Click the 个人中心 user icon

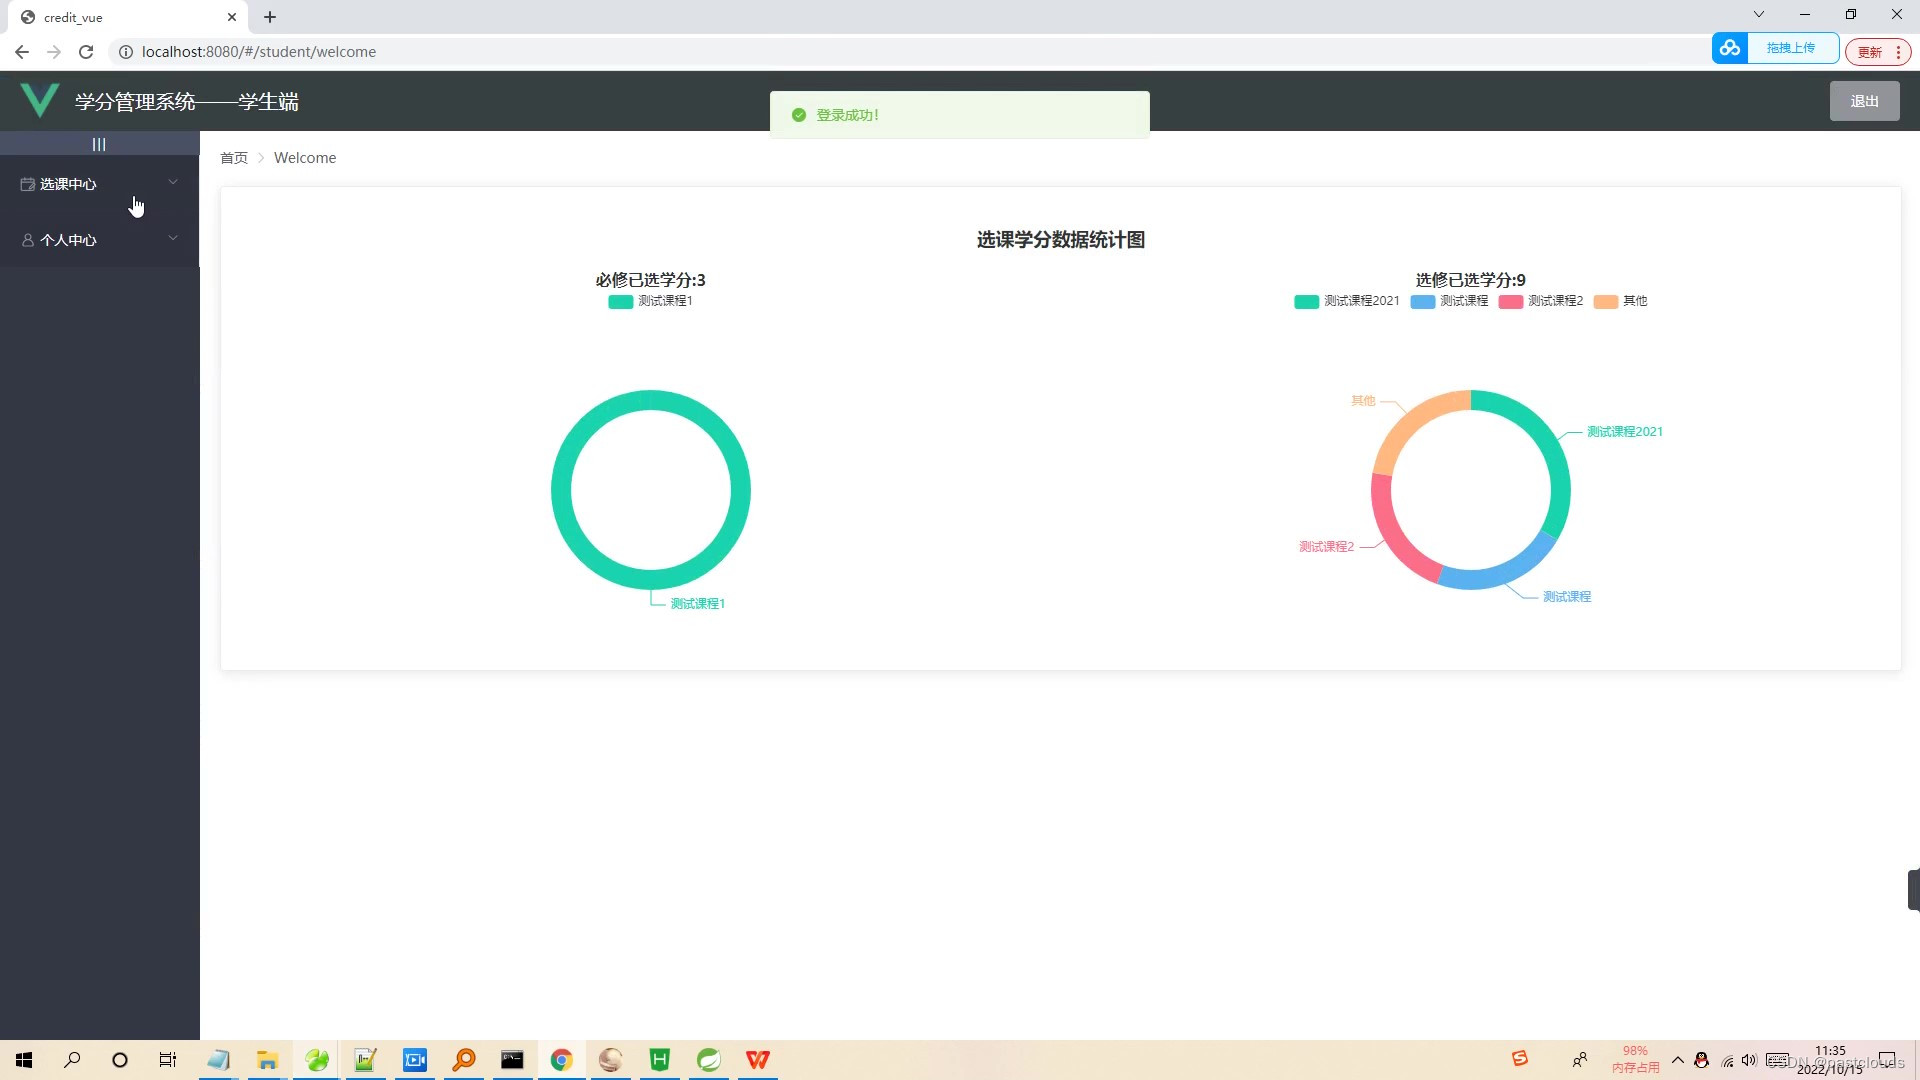coord(26,240)
